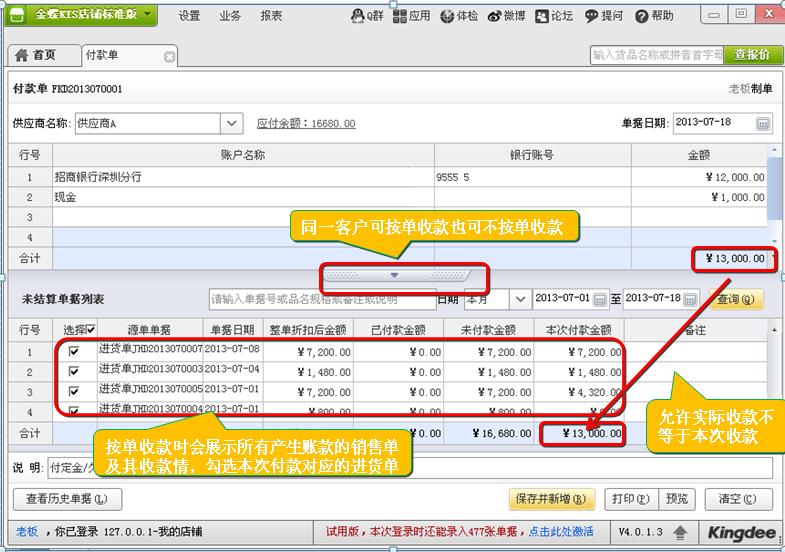This screenshot has height=552, width=785.
Task: Expand the 本月 date range dropdown
Action: click(x=520, y=299)
